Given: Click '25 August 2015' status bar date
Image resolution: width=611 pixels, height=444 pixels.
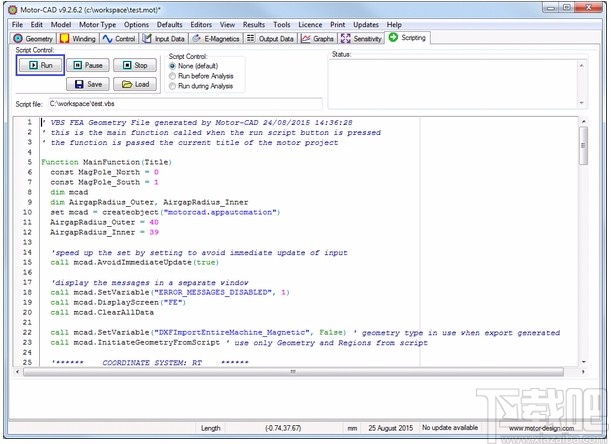Looking at the screenshot, I should 390,428.
